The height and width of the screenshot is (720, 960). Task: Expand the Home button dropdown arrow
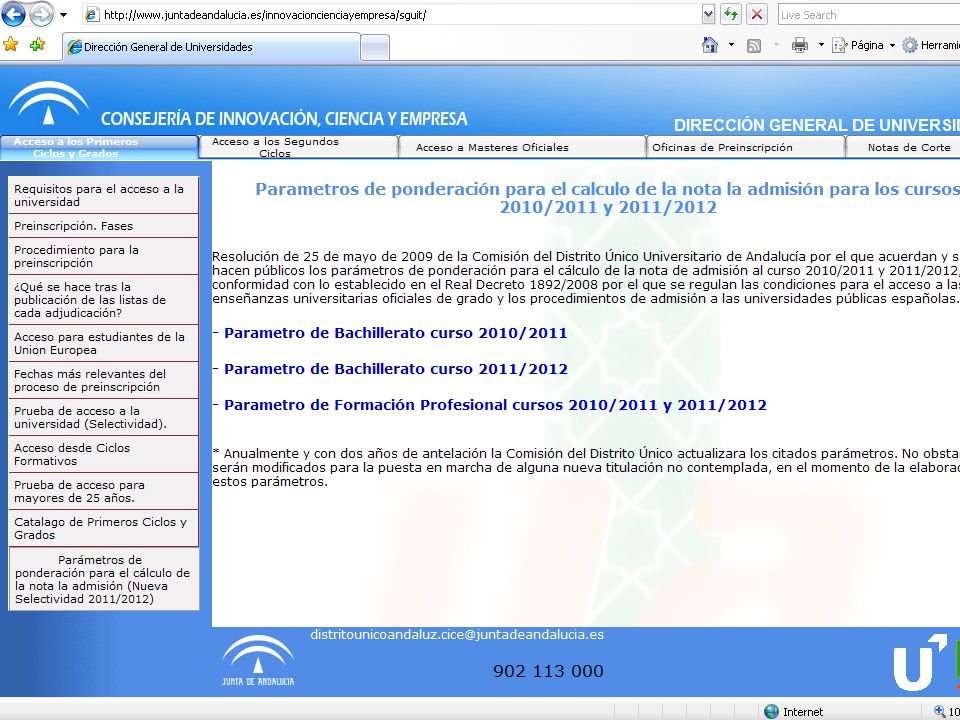[731, 45]
